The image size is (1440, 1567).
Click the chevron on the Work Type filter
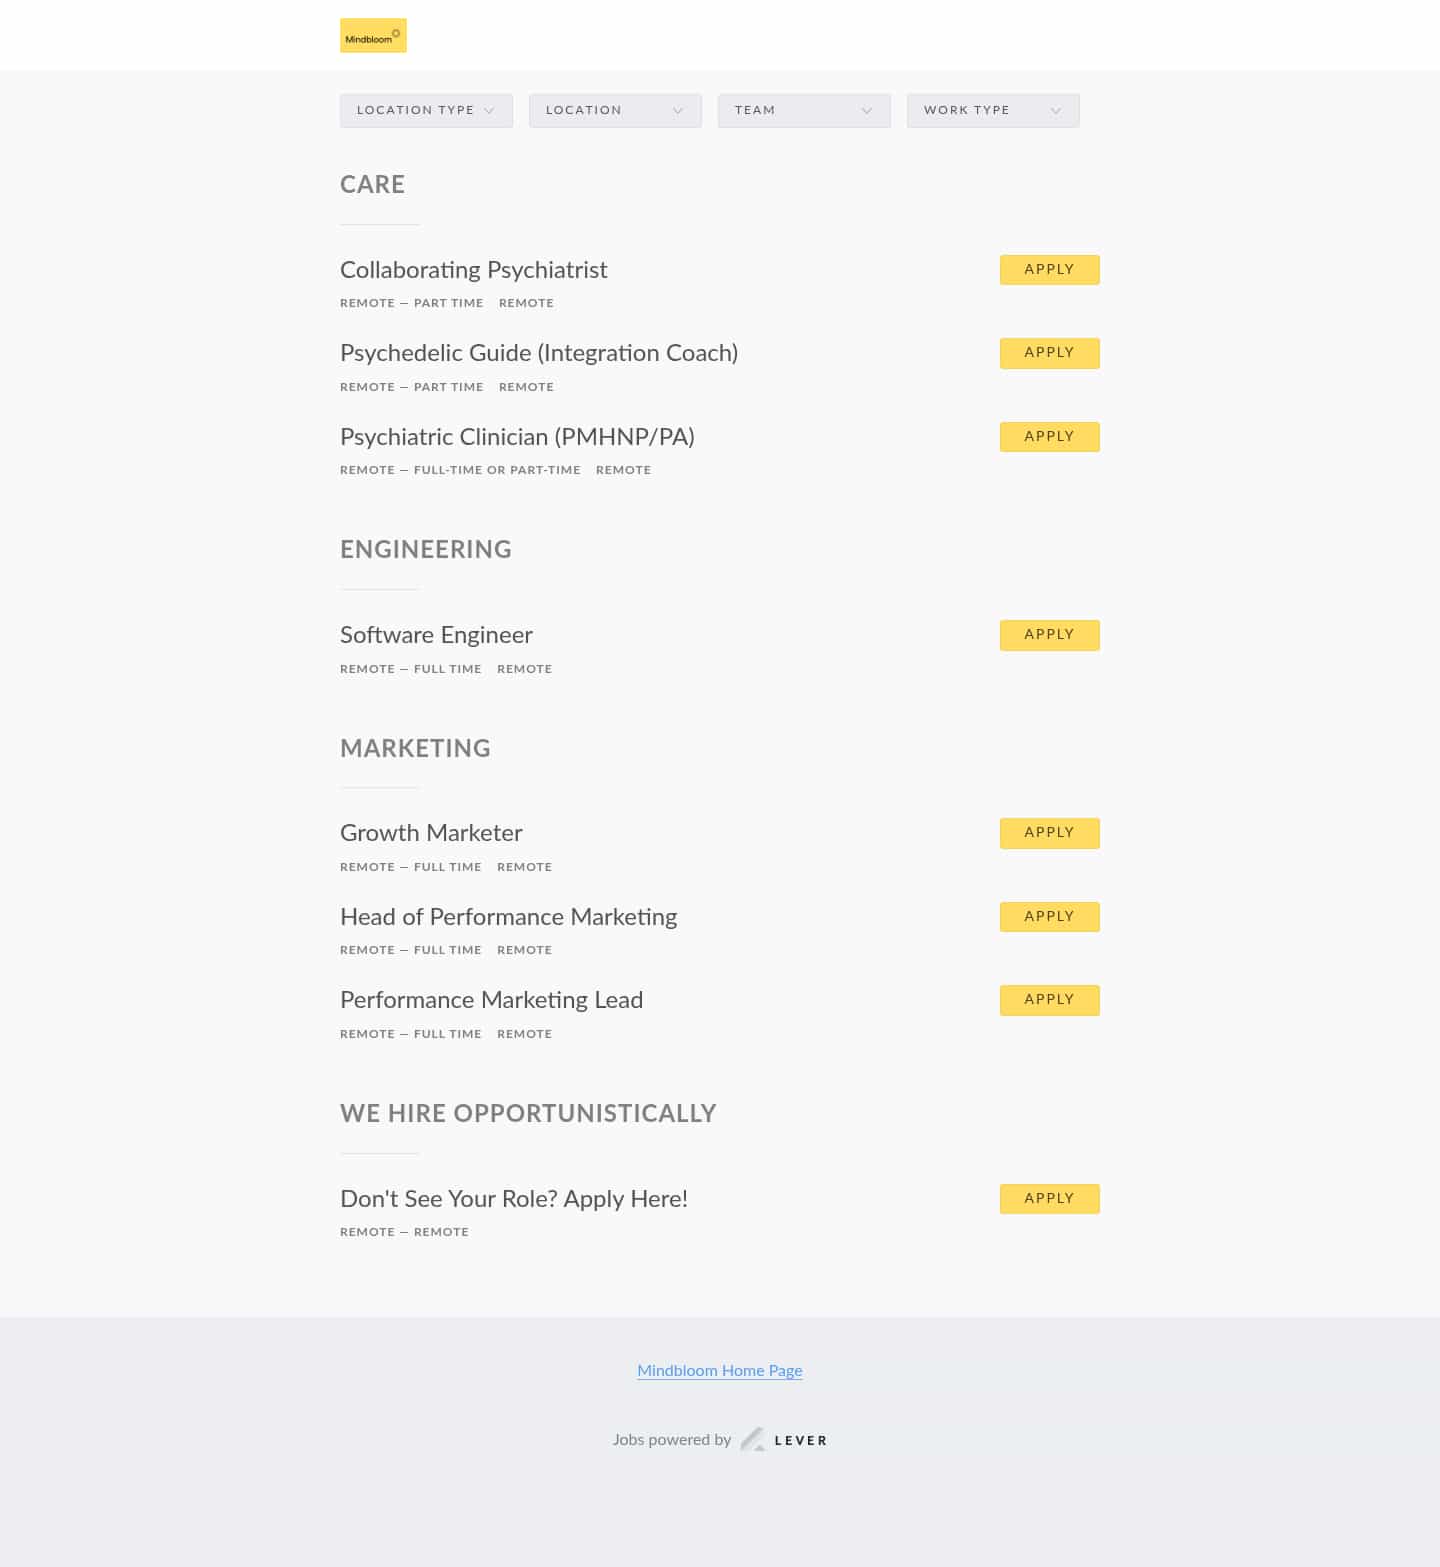coord(1057,110)
